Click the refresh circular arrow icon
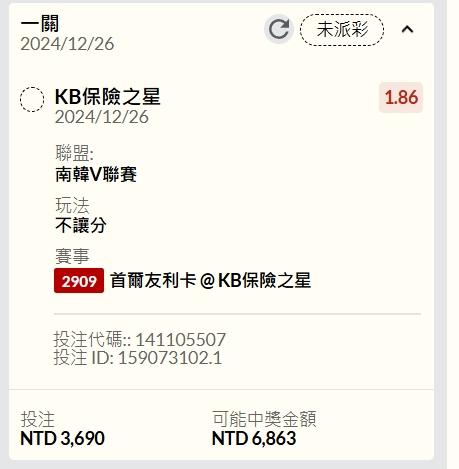 (279, 29)
